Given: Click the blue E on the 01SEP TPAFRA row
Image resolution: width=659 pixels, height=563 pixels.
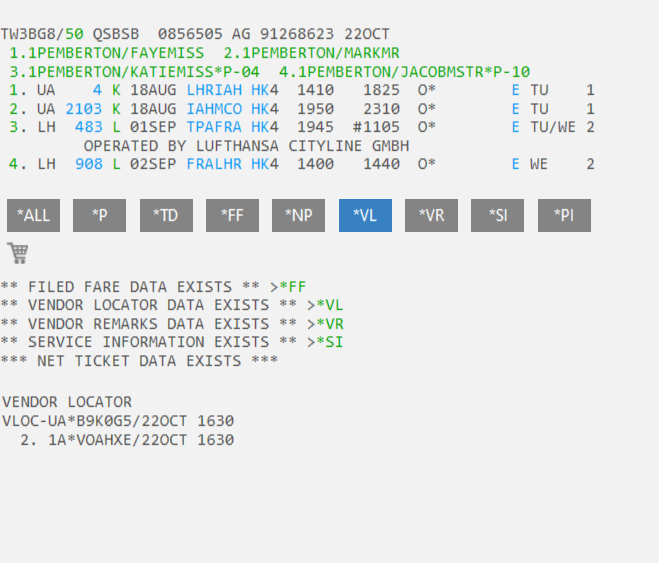Looking at the screenshot, I should click(x=516, y=127).
